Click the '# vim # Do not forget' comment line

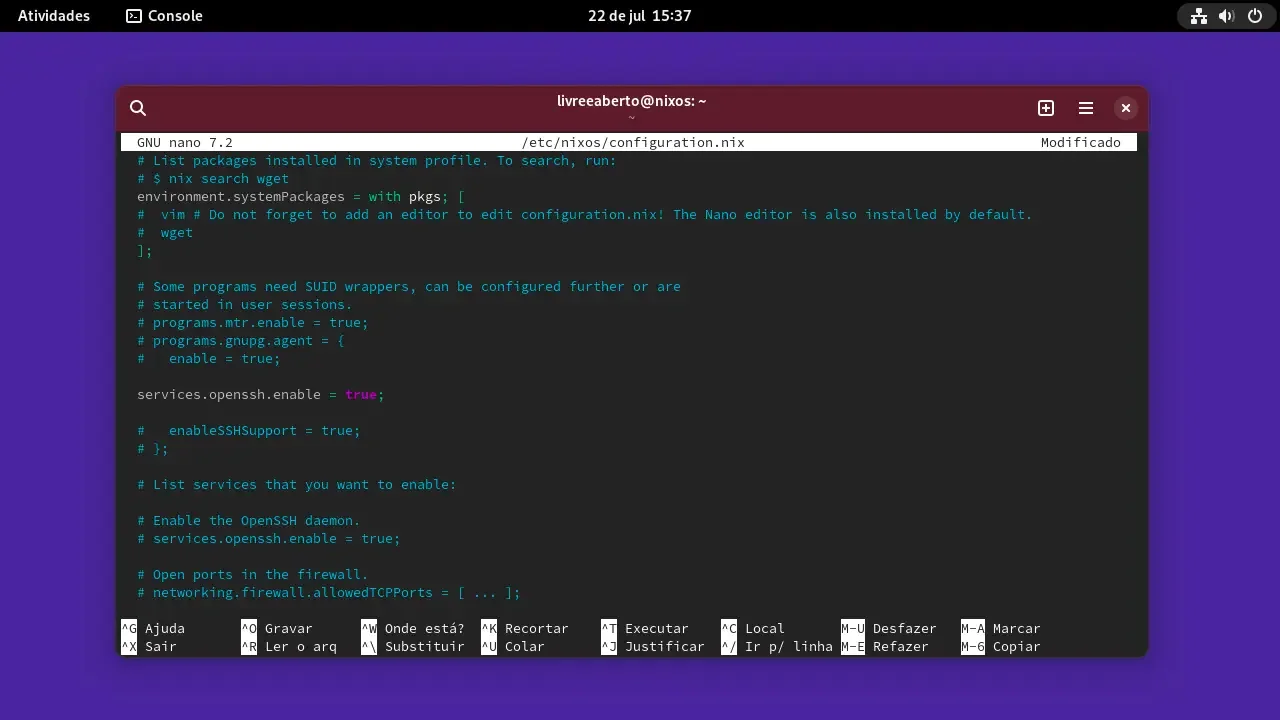coord(585,215)
